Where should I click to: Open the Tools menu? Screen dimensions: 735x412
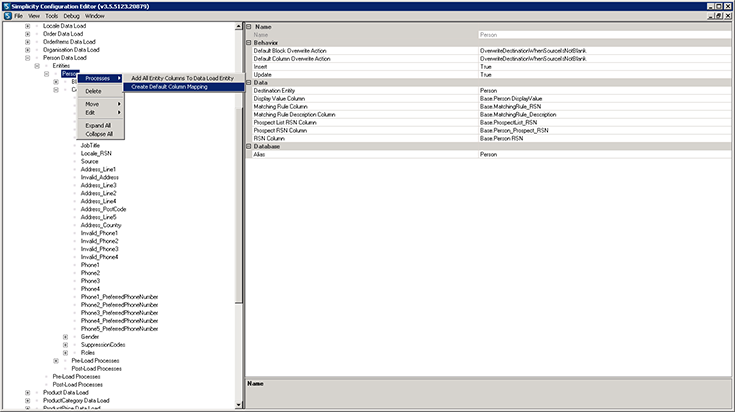pos(52,16)
